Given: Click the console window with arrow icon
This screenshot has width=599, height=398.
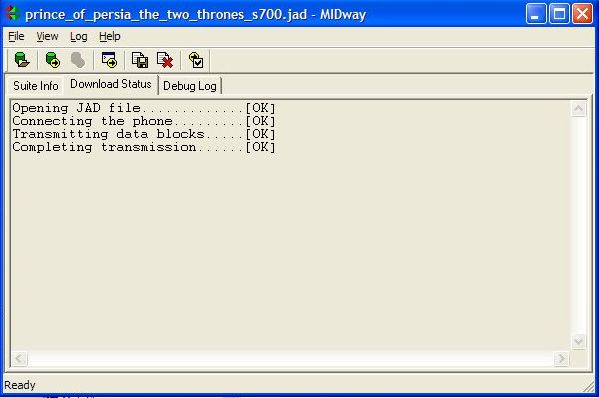Looking at the screenshot, I should (x=109, y=60).
